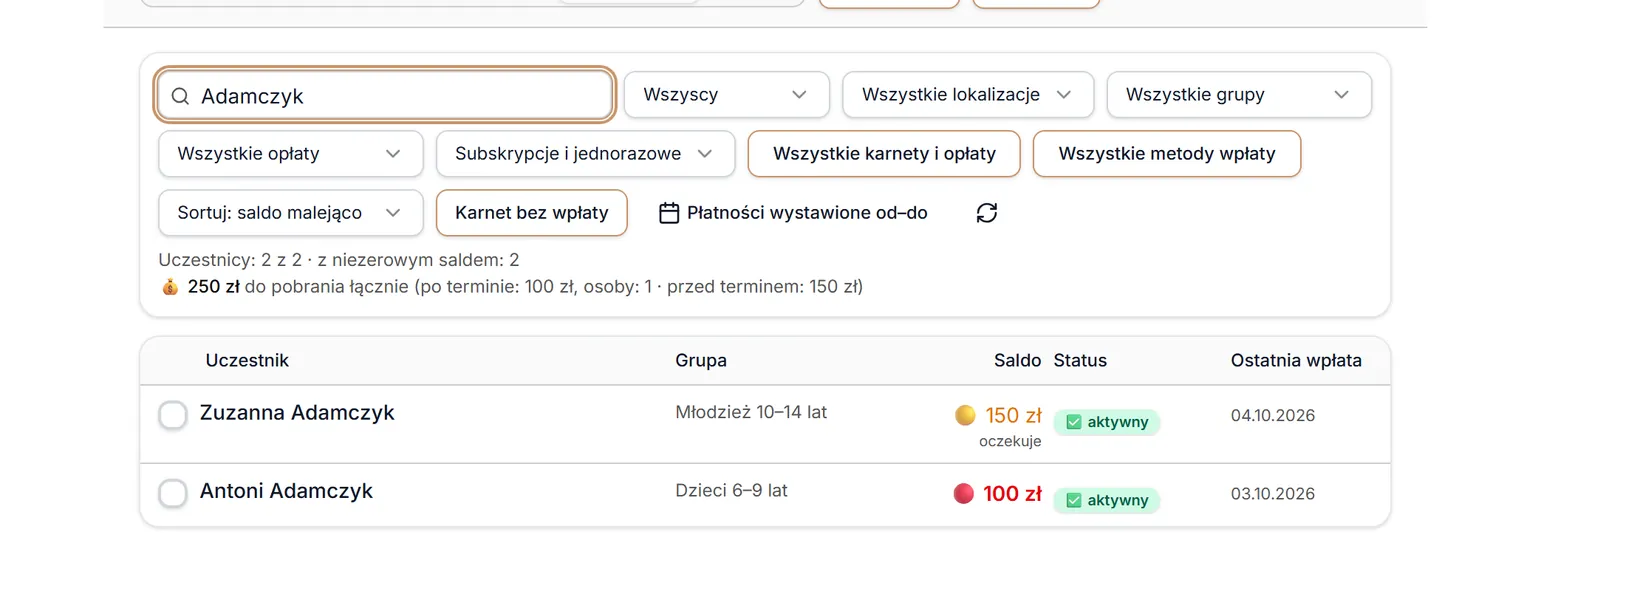Open the Wszystkie grupy dropdown
Image resolution: width=1640 pixels, height=597 pixels.
click(1239, 95)
